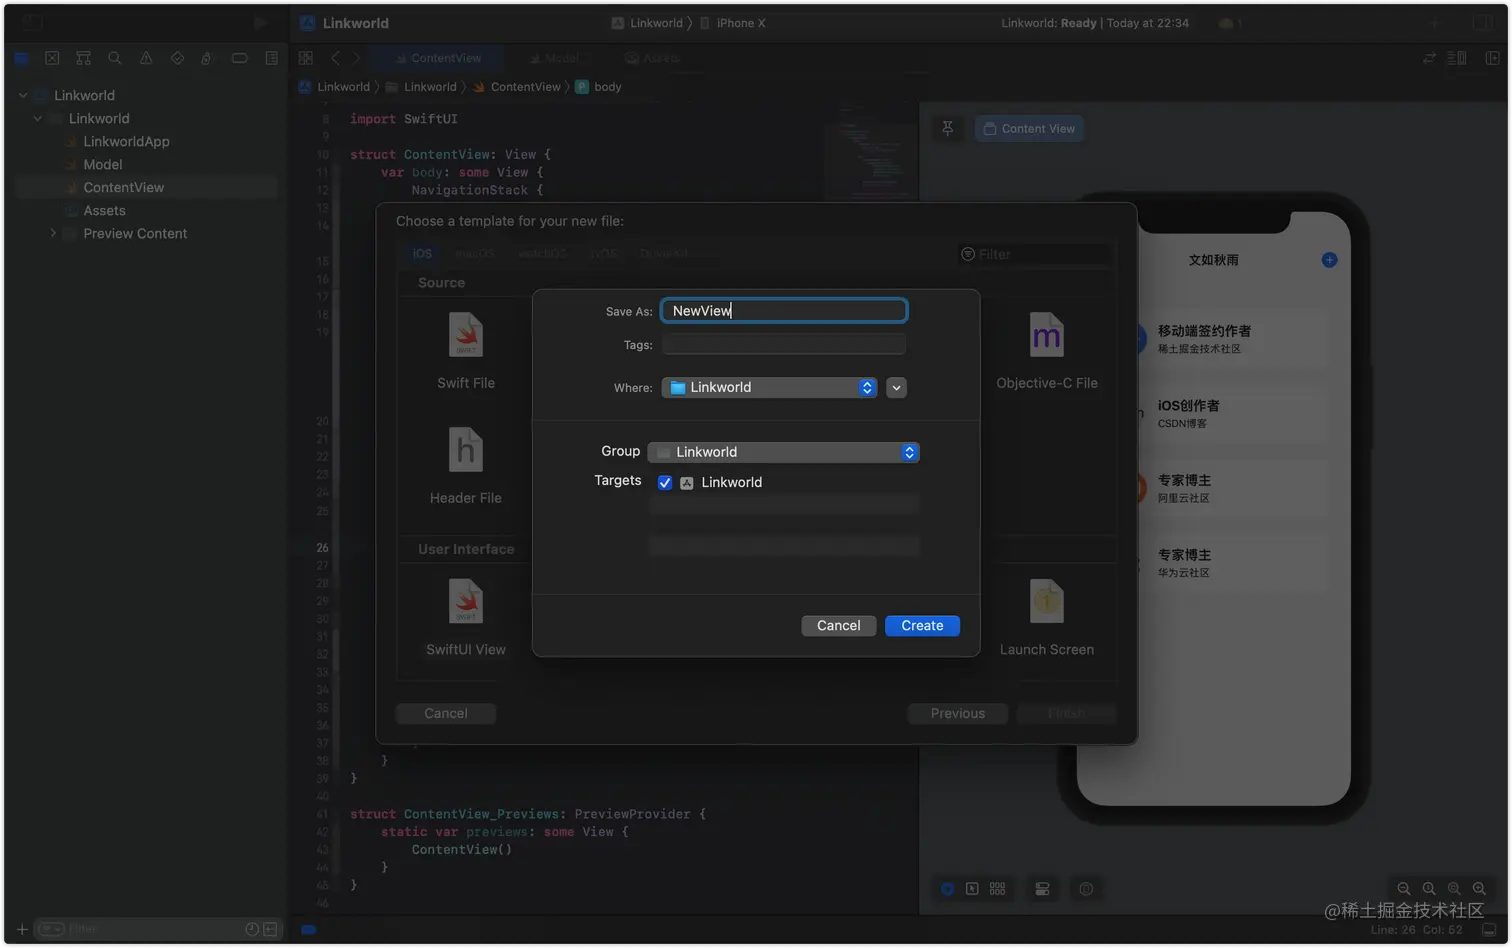The height and width of the screenshot is (948, 1512).
Task: Select Model file in the navigator
Action: [x=103, y=165]
